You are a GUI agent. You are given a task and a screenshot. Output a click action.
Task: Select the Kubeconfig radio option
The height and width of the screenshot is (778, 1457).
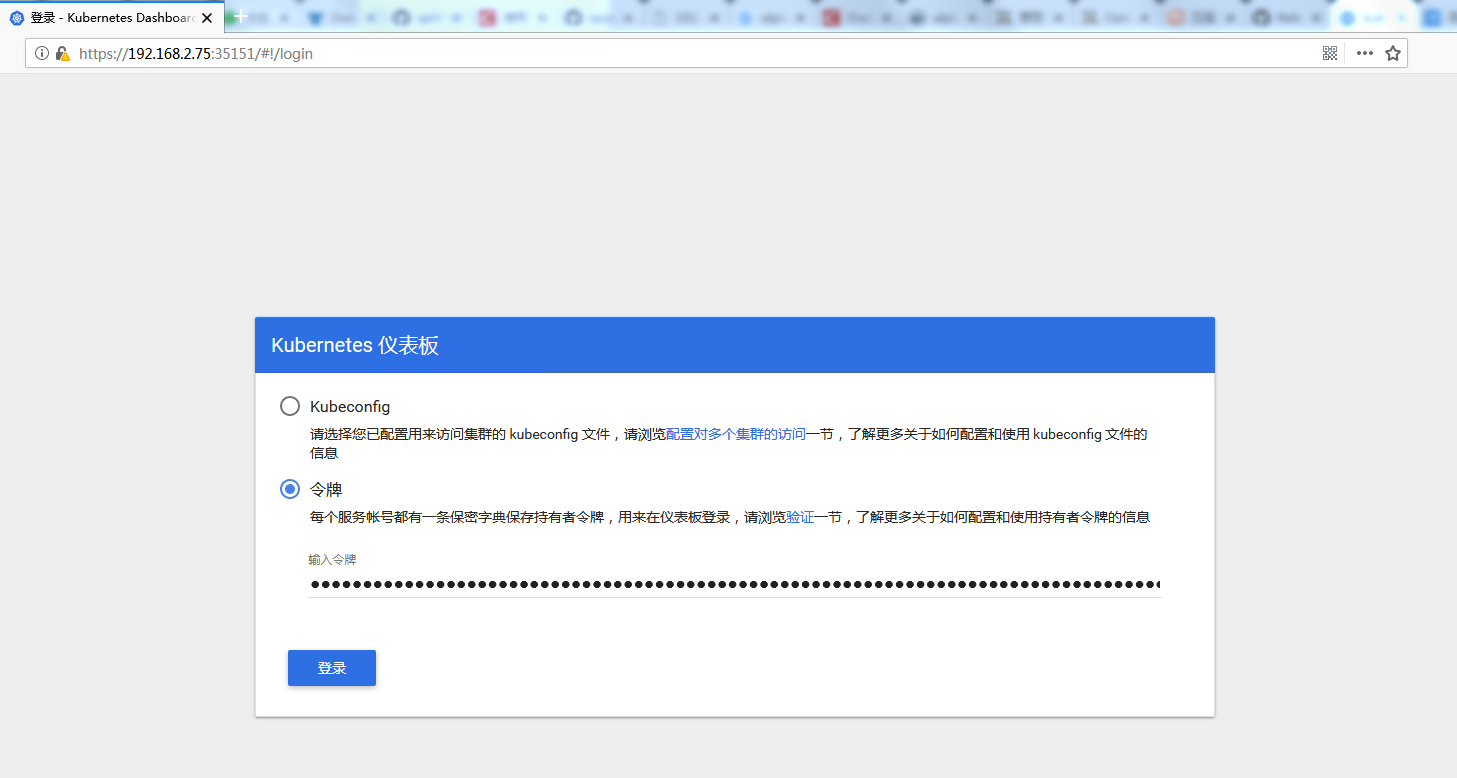coord(290,406)
